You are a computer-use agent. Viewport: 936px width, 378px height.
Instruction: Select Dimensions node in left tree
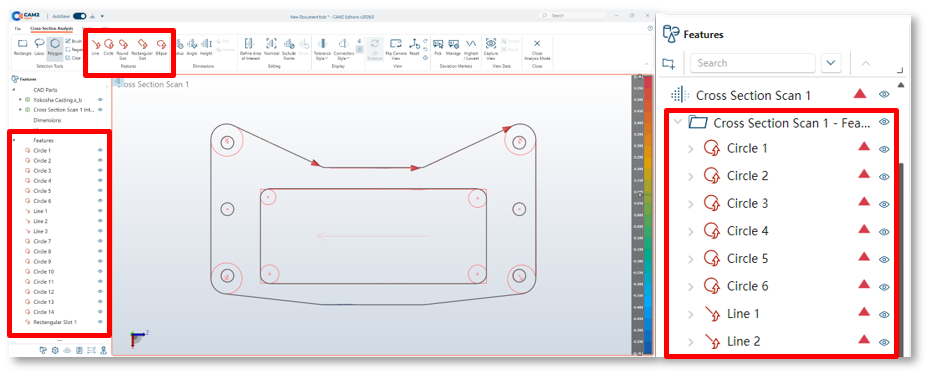coord(47,120)
